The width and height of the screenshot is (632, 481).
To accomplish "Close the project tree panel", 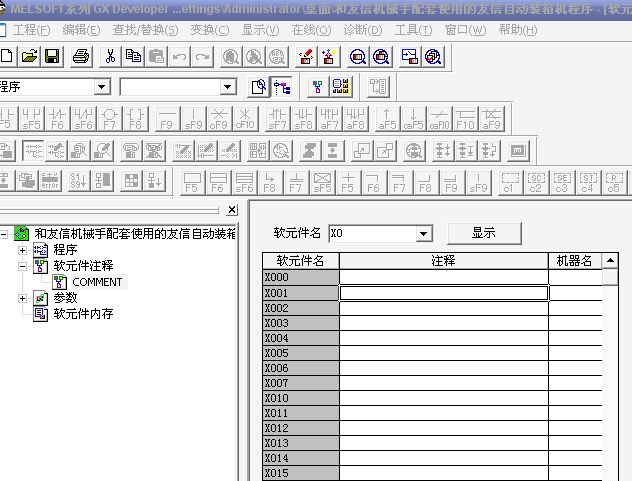I will click(x=232, y=210).
